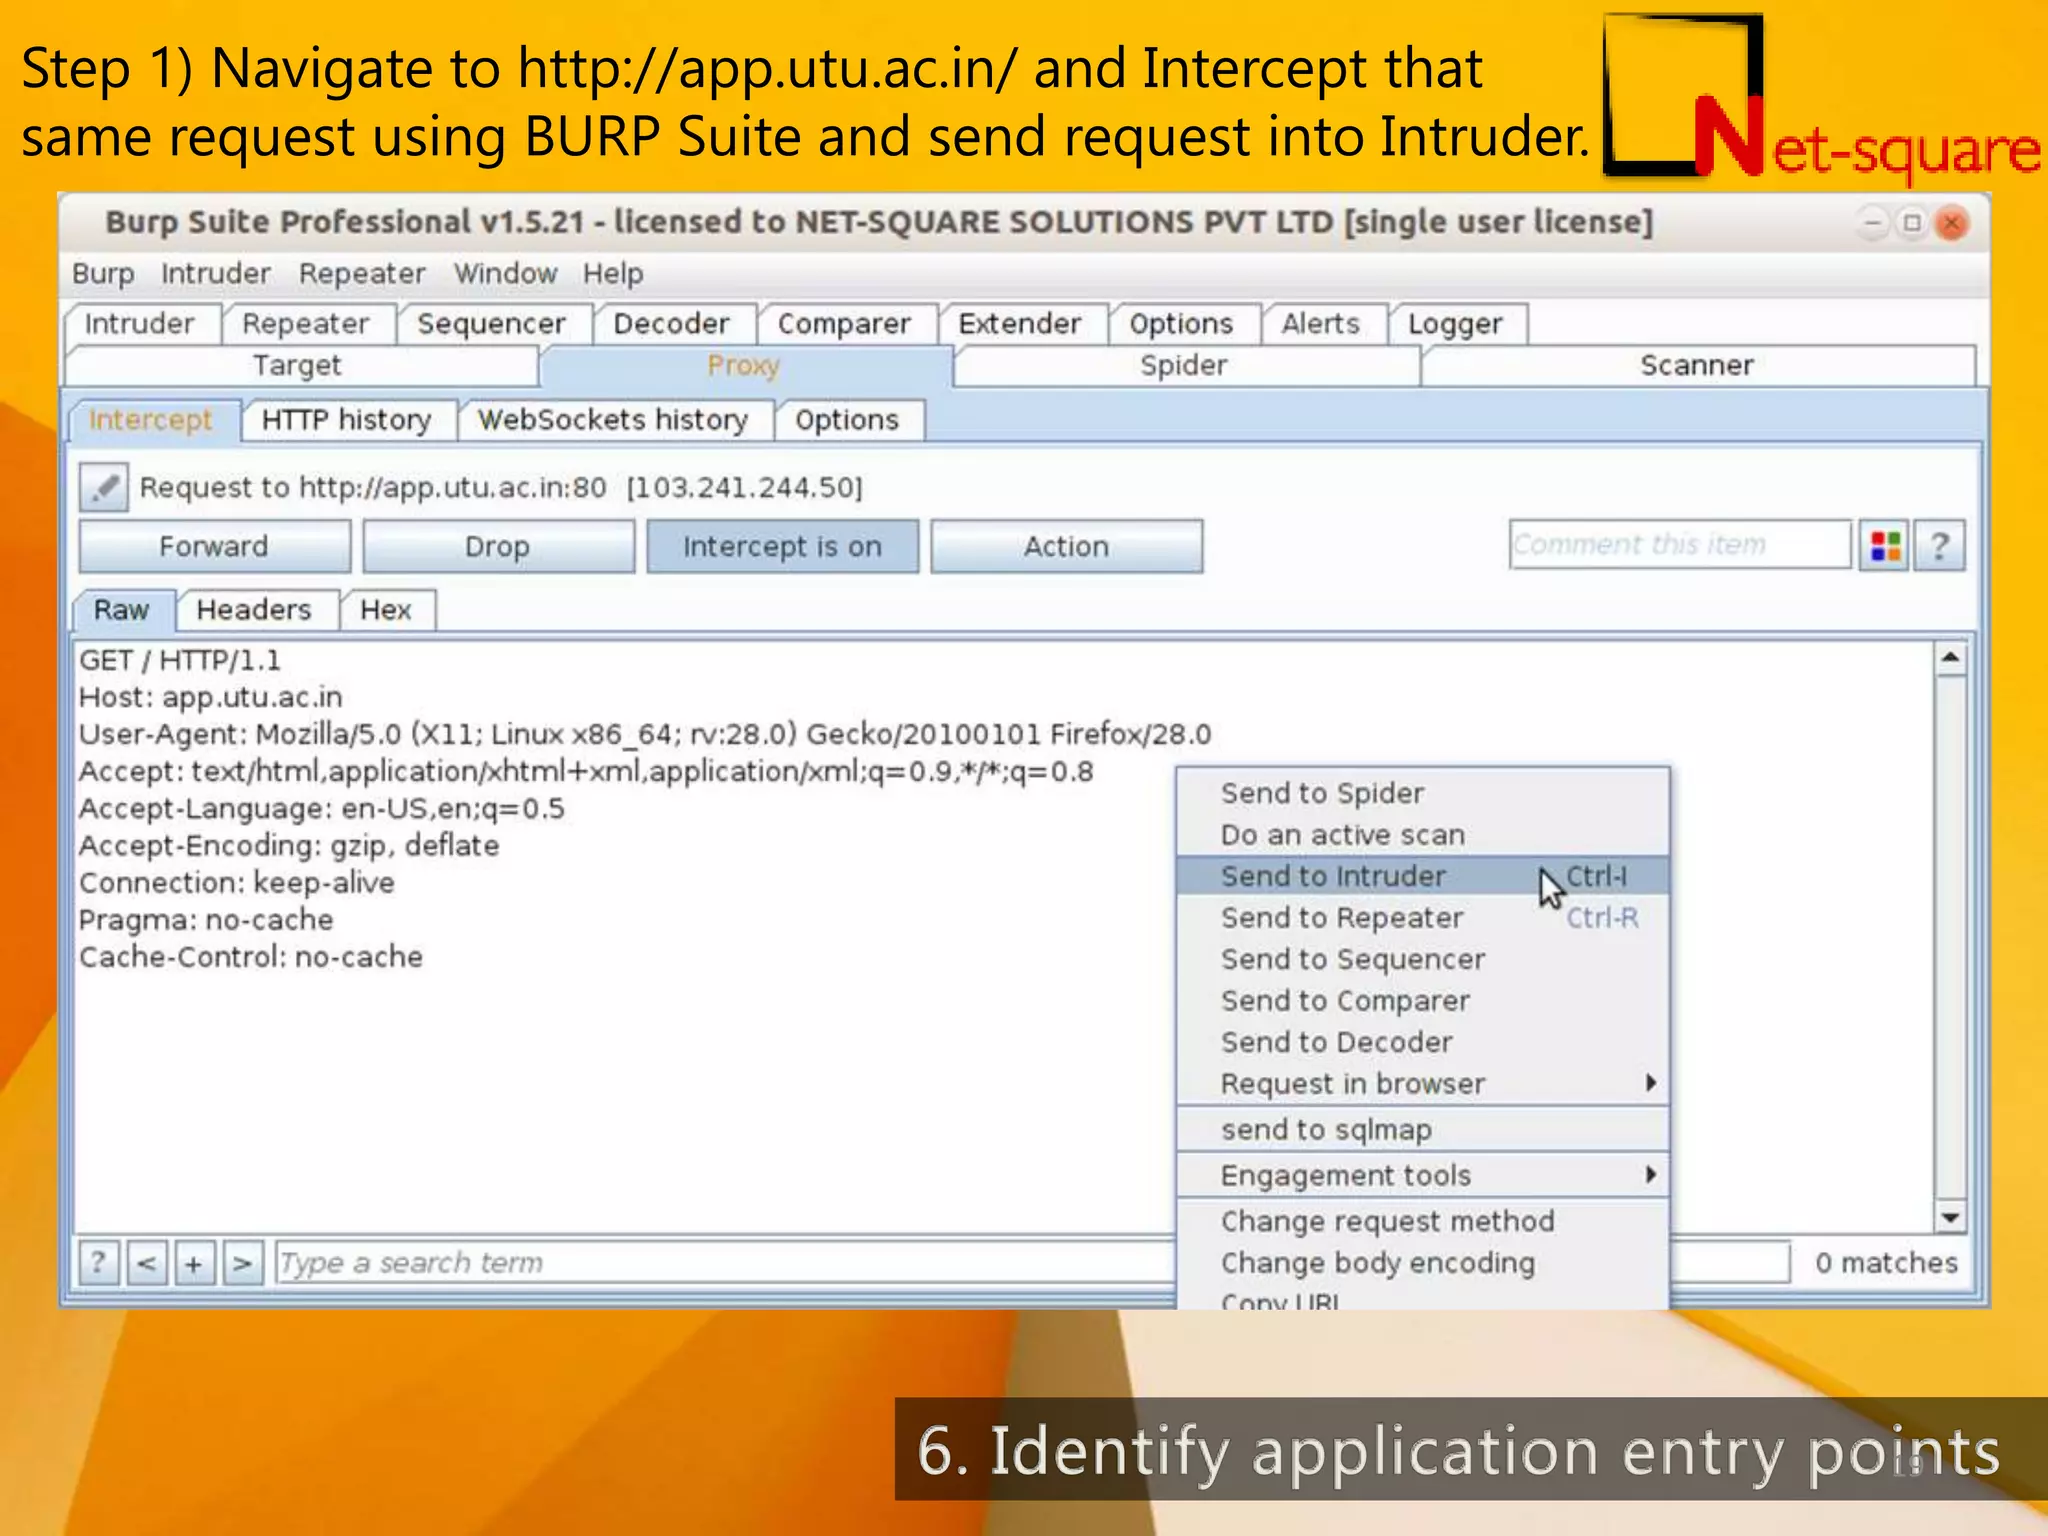Image resolution: width=2048 pixels, height=1536 pixels.
Task: Switch to the Scanner tab
Action: (1697, 366)
